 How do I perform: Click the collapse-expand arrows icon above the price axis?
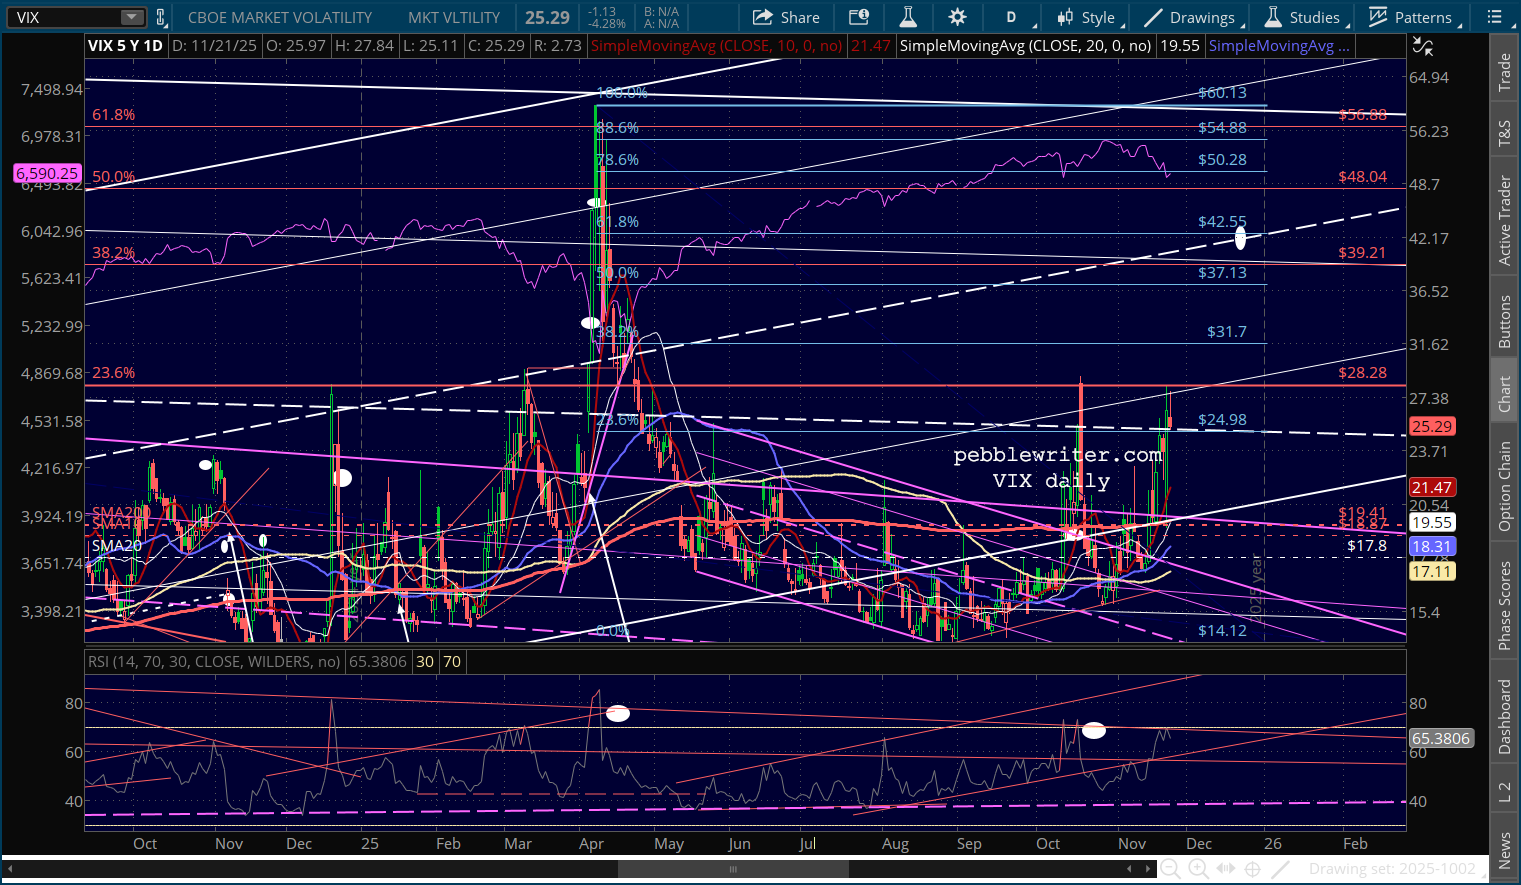1422,46
